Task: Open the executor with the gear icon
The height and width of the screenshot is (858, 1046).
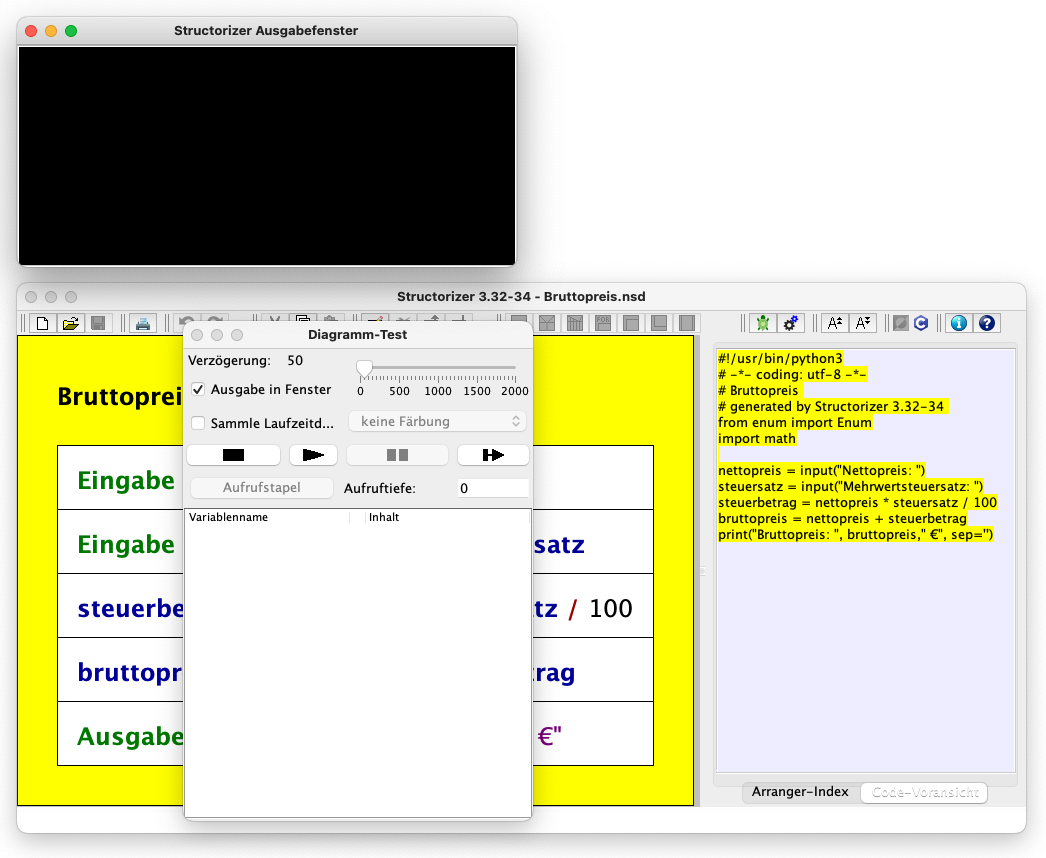Action: click(791, 324)
